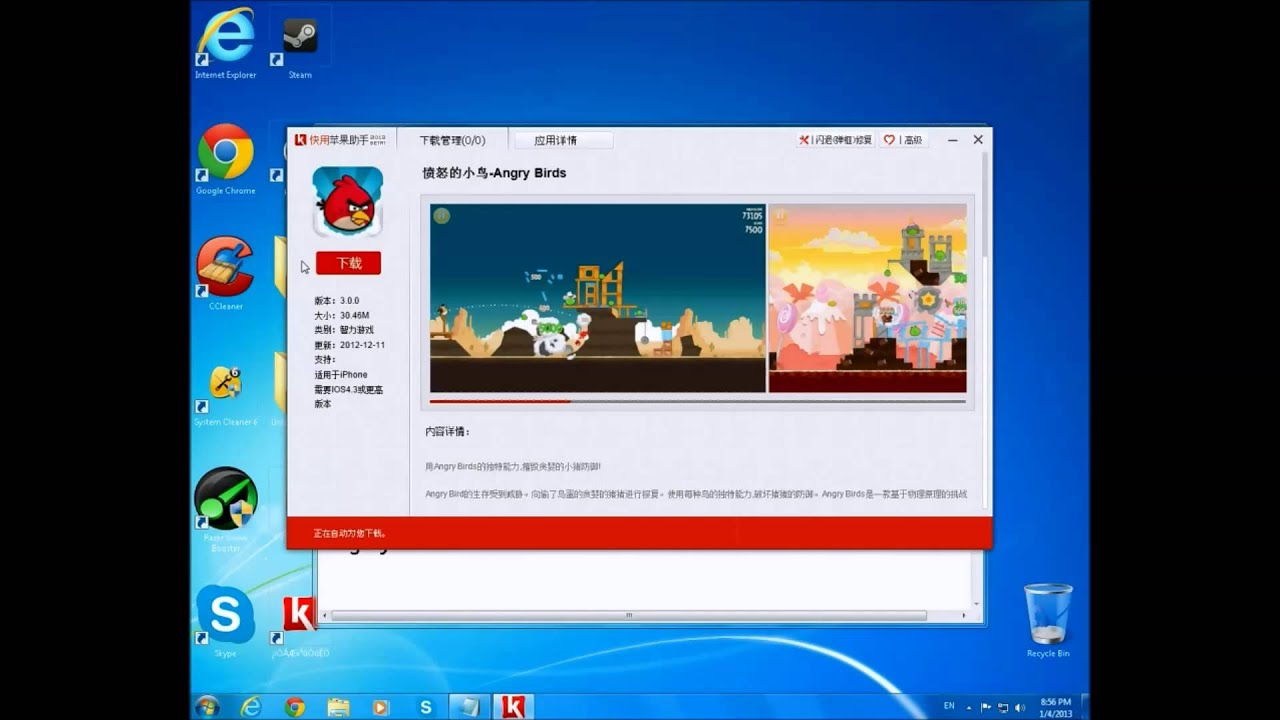Open Steam desktop shortcut
This screenshot has width=1280, height=720.
(300, 46)
